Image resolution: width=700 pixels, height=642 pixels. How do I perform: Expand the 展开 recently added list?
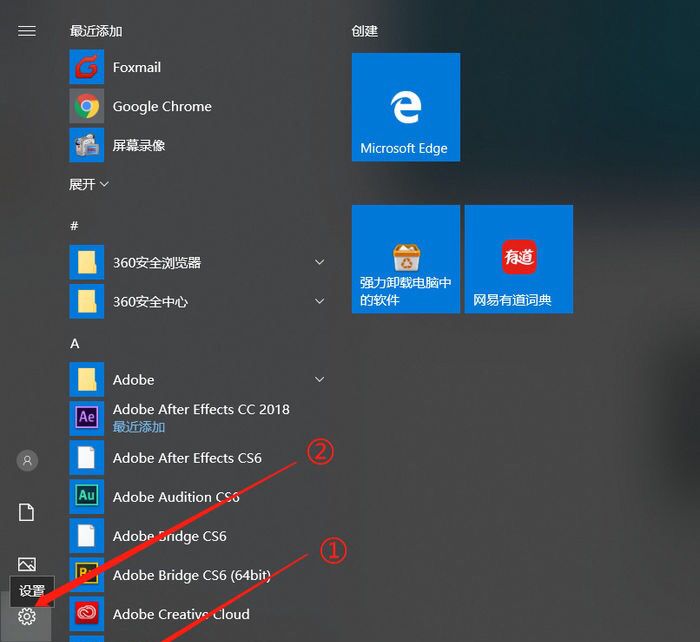coord(88,184)
